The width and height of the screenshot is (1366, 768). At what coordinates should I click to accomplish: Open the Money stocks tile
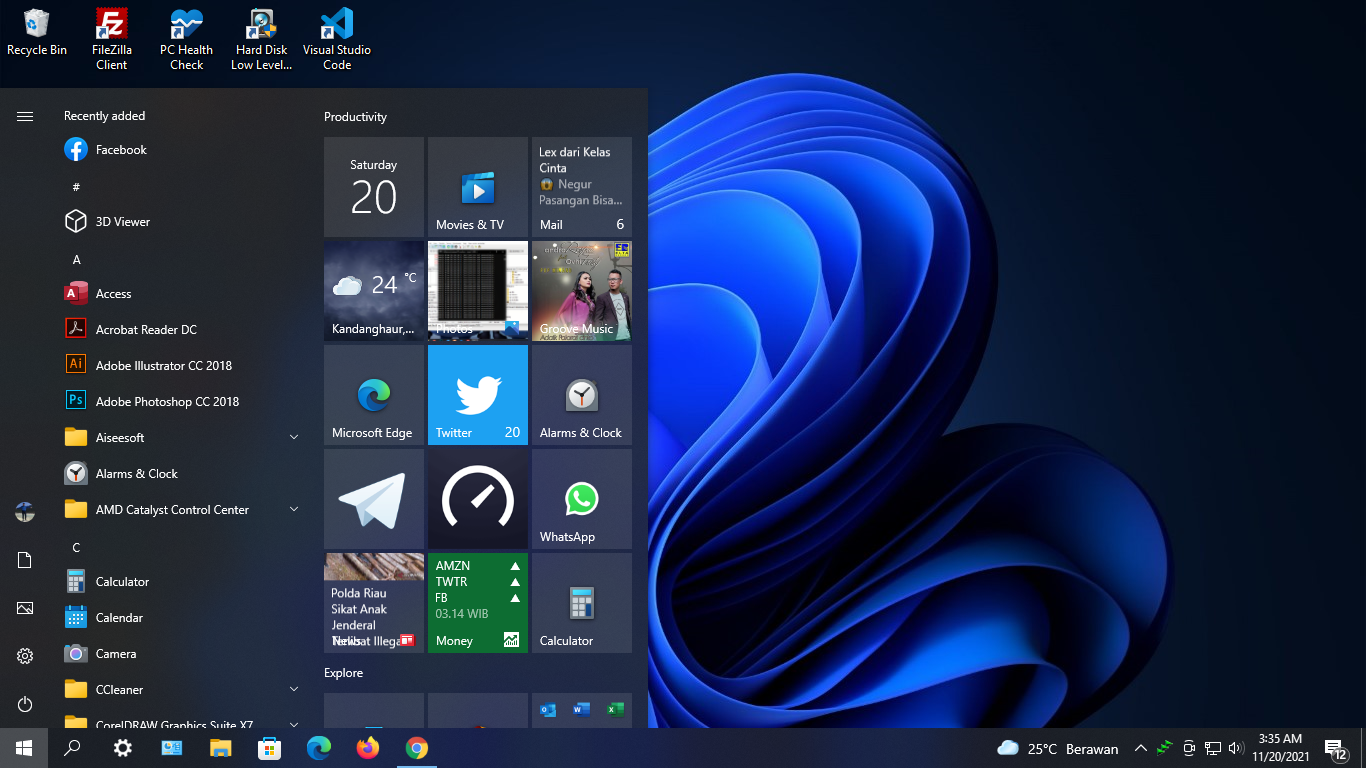(x=478, y=603)
